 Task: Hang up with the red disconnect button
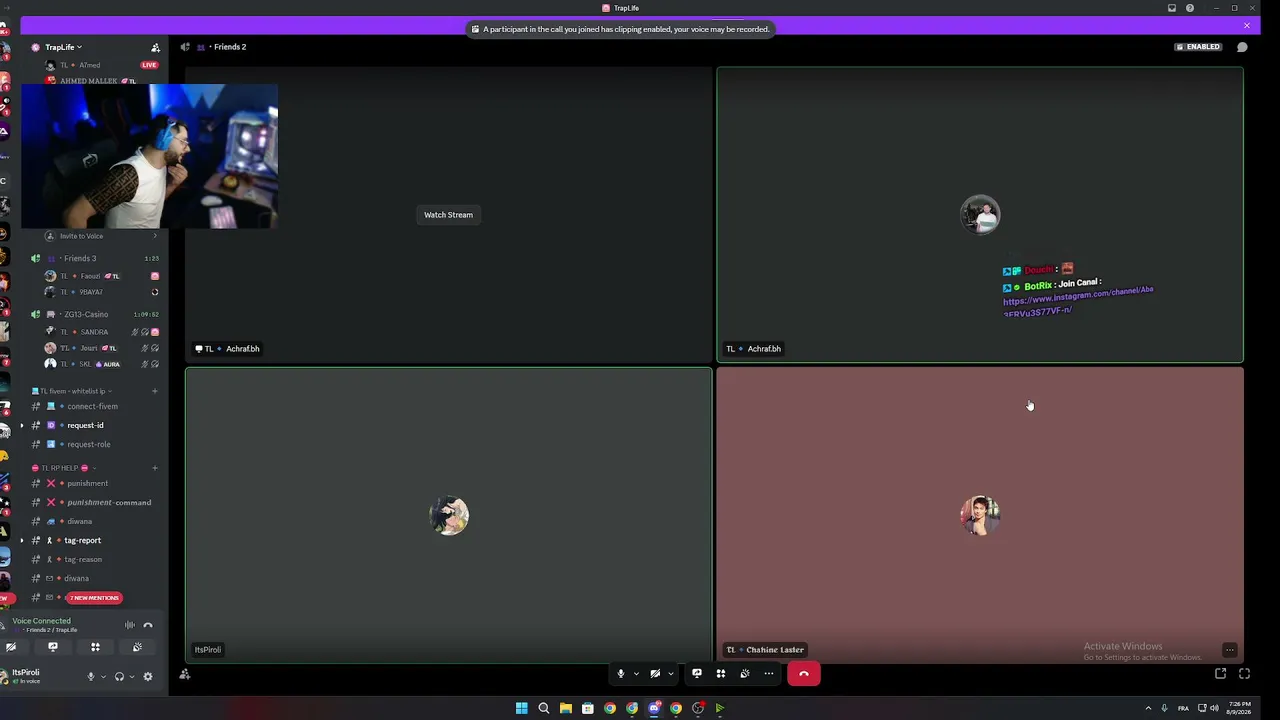pyautogui.click(x=804, y=674)
